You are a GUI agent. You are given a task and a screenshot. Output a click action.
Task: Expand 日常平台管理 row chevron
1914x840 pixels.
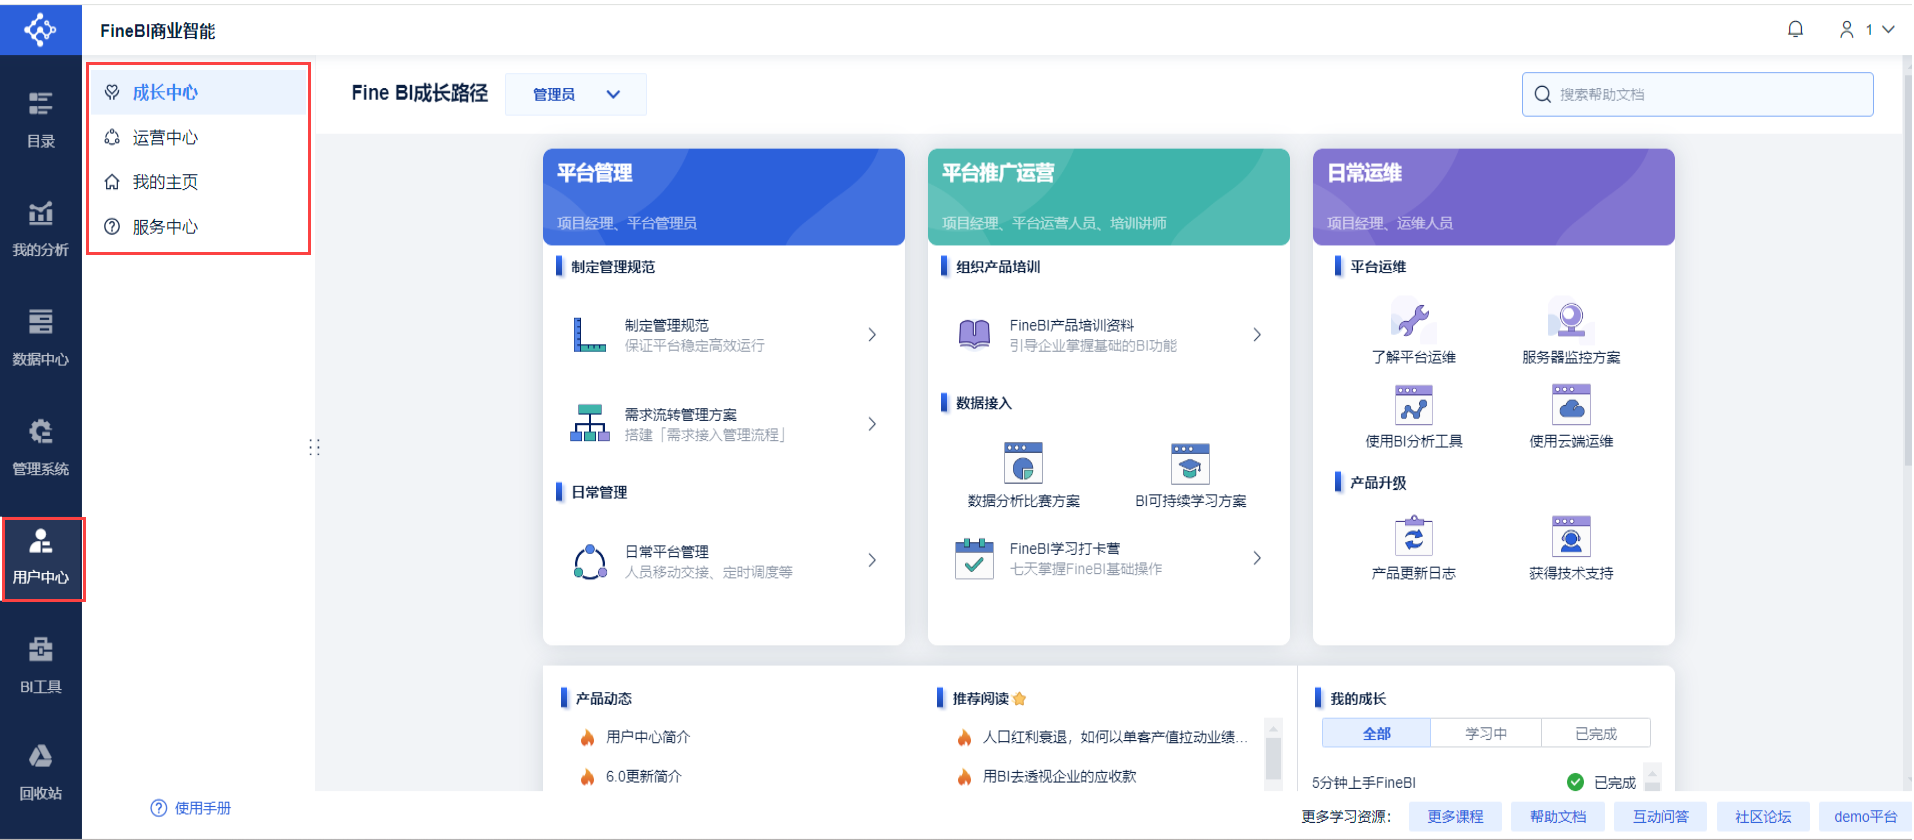[x=872, y=560]
